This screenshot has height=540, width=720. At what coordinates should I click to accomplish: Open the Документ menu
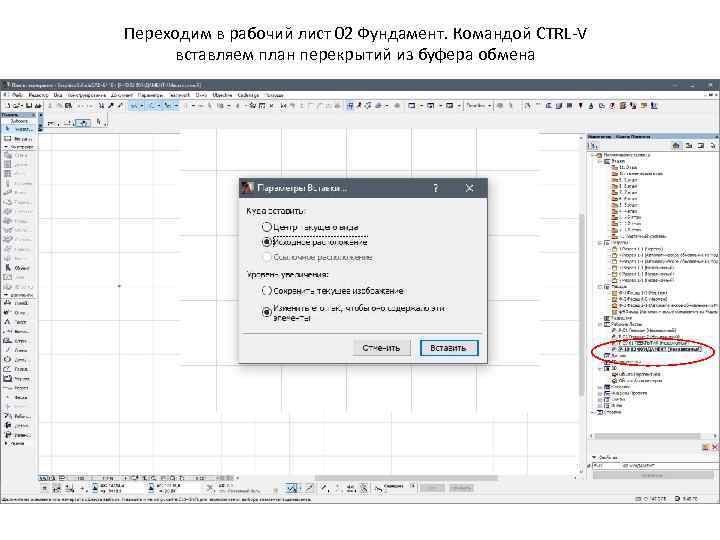pyautogui.click(x=122, y=95)
